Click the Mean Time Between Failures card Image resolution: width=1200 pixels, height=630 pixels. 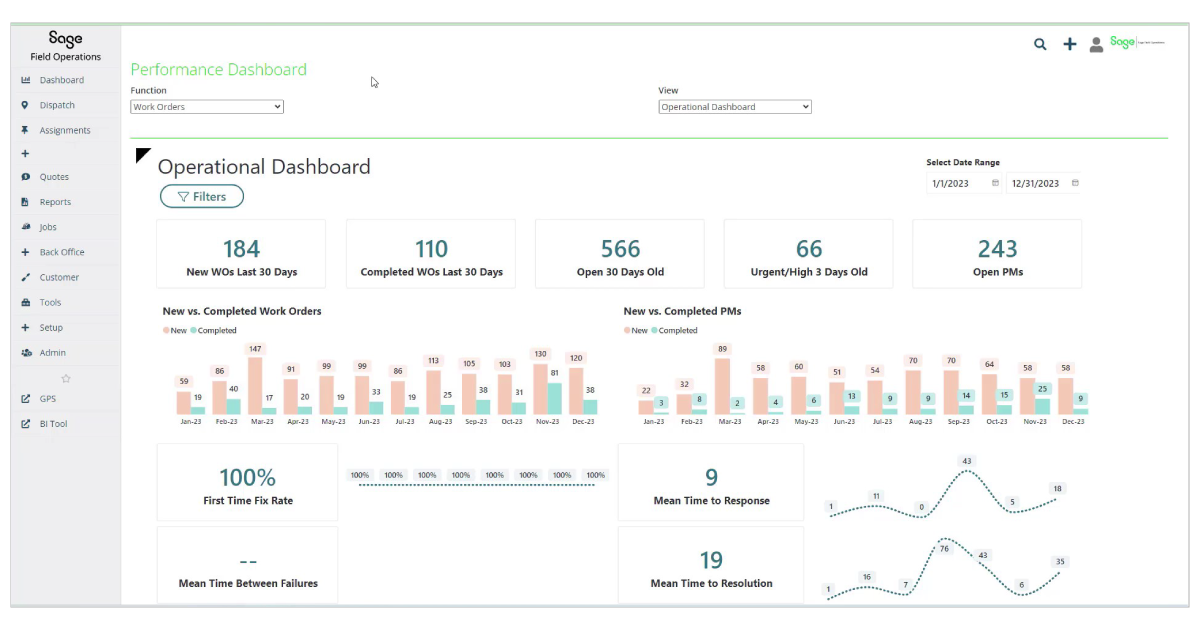[247, 566]
